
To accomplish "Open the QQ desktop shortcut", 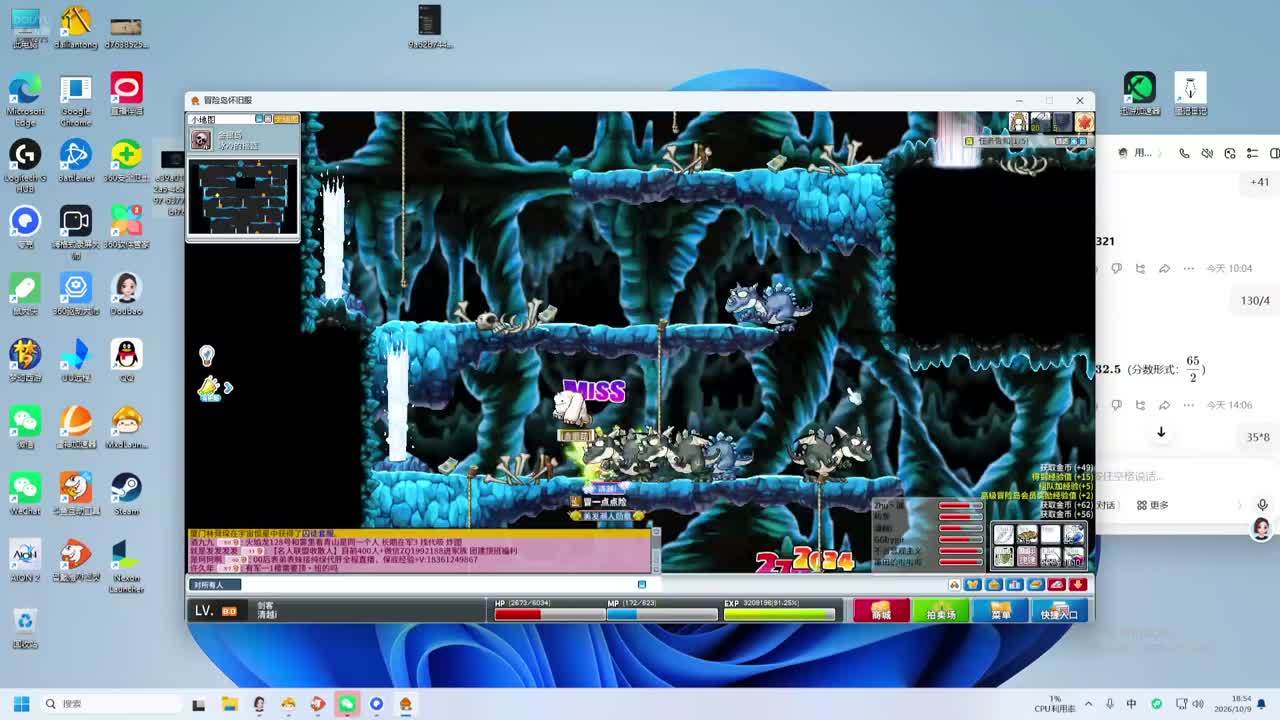I will [126, 360].
